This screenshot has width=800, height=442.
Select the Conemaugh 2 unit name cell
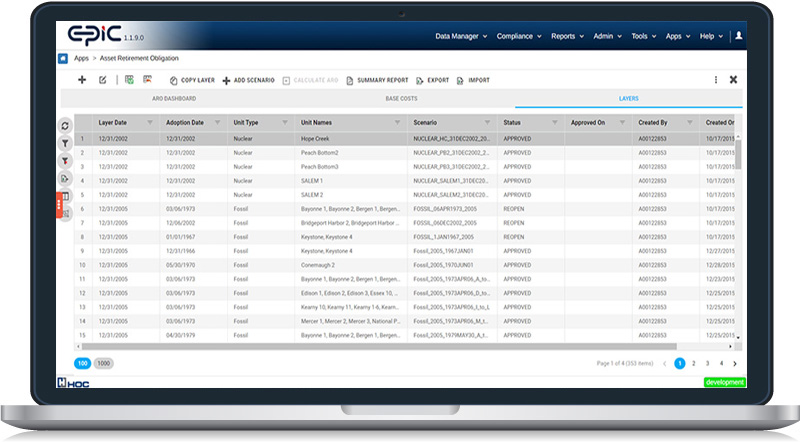[x=351, y=265]
